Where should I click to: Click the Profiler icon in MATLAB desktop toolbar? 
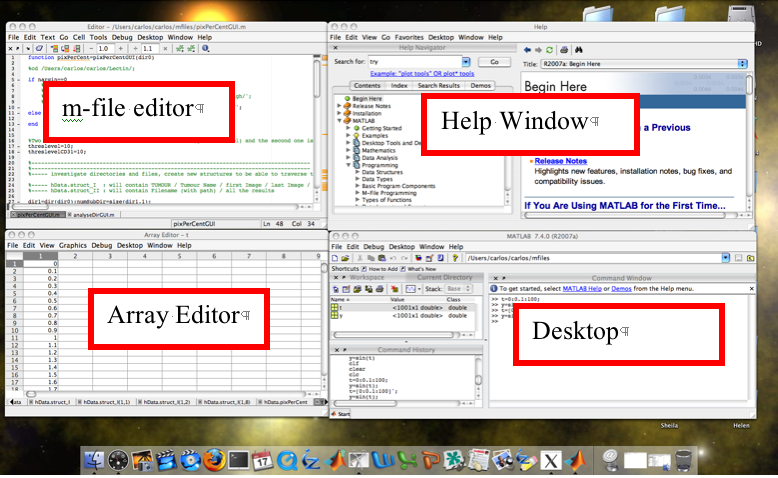(x=440, y=258)
